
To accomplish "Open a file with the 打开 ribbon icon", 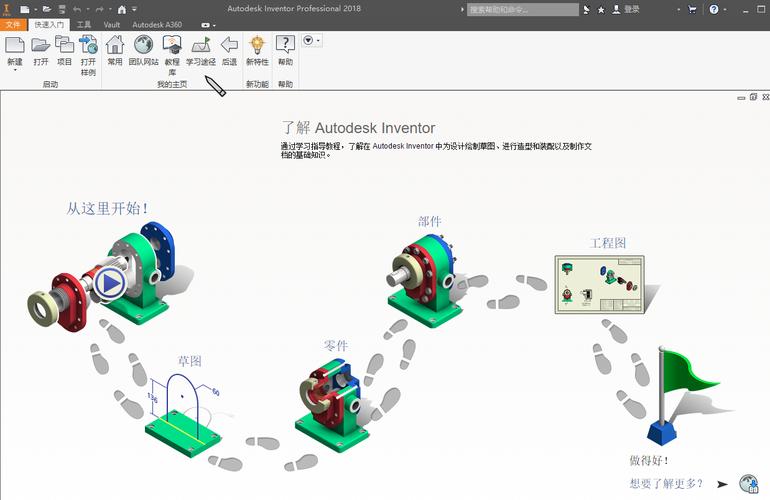I will (x=40, y=45).
